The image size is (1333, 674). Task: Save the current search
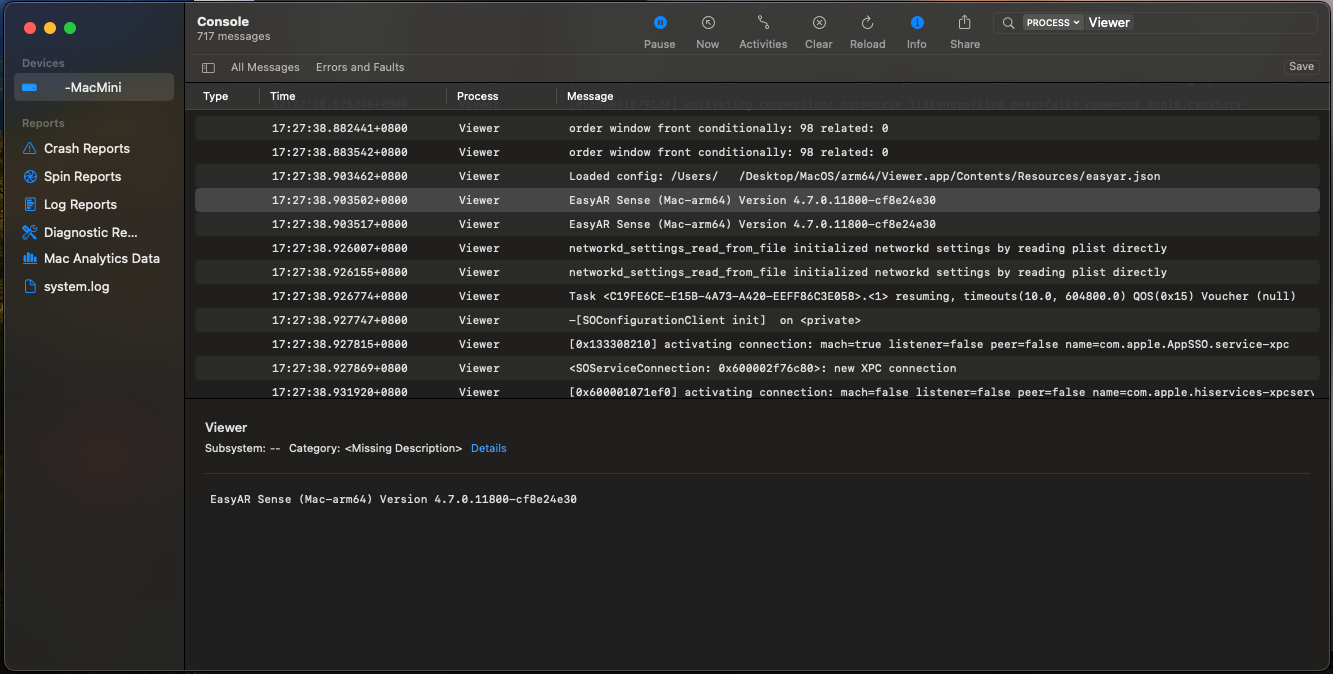click(1301, 67)
